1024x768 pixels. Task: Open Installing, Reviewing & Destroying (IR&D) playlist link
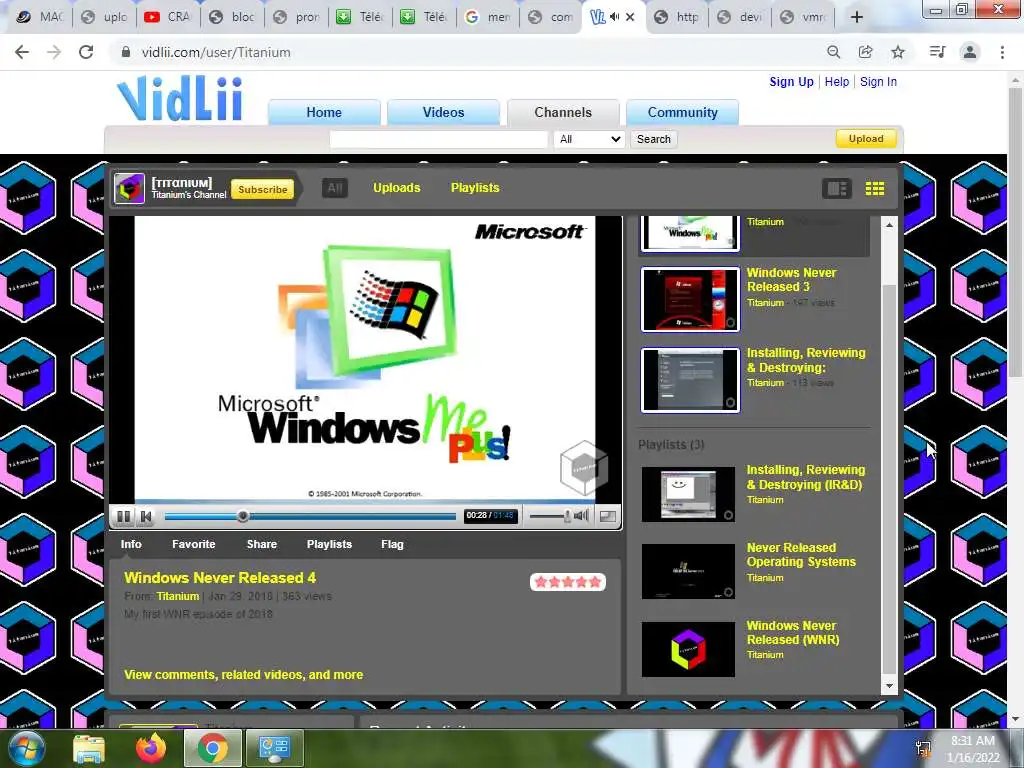(806, 477)
